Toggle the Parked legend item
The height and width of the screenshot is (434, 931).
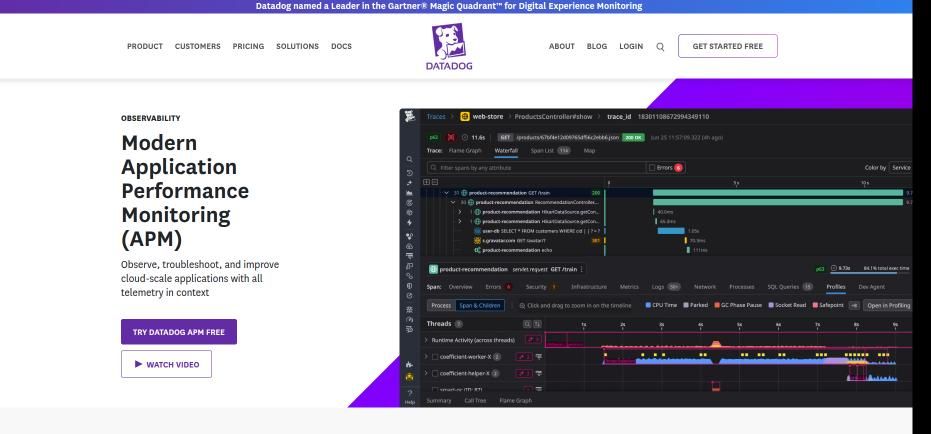[x=695, y=305]
